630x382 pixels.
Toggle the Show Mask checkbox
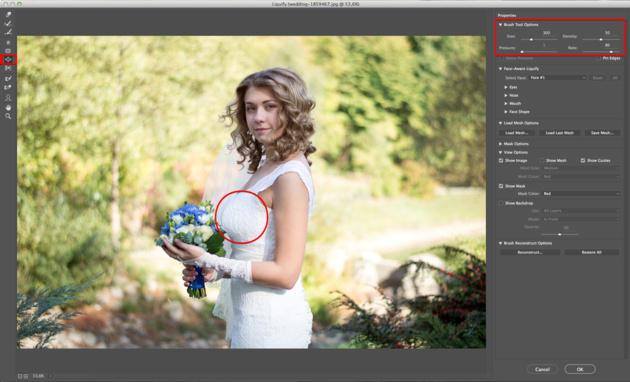501,186
